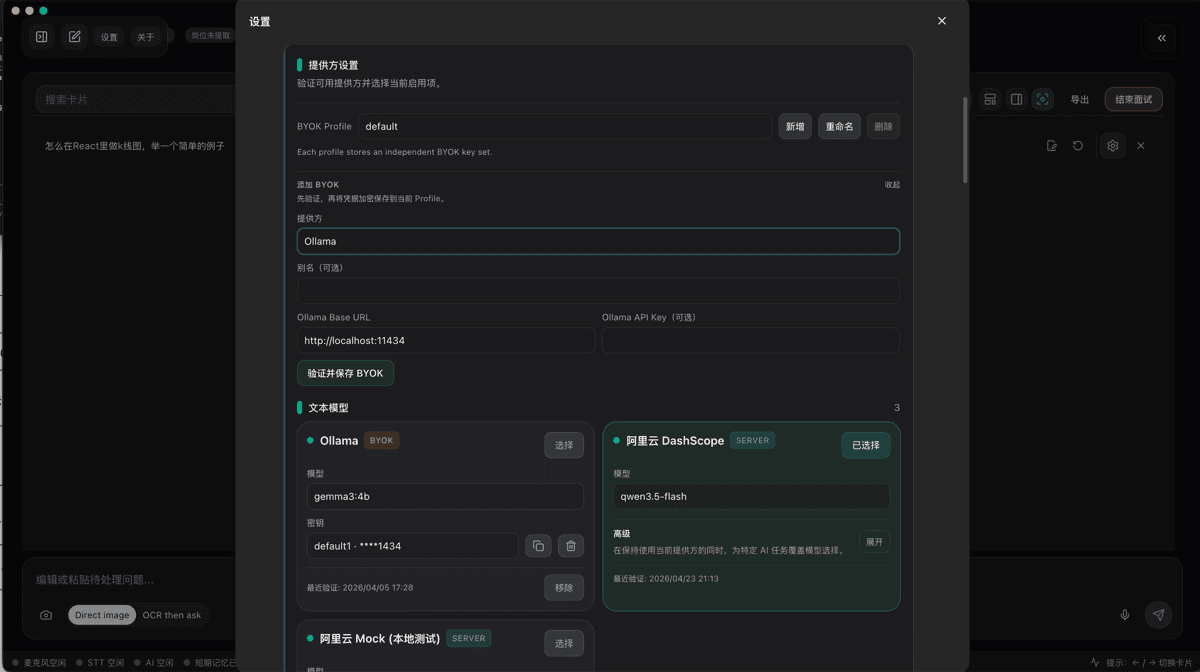
Task: Expand 高级 options with 展开 button
Action: (874, 541)
